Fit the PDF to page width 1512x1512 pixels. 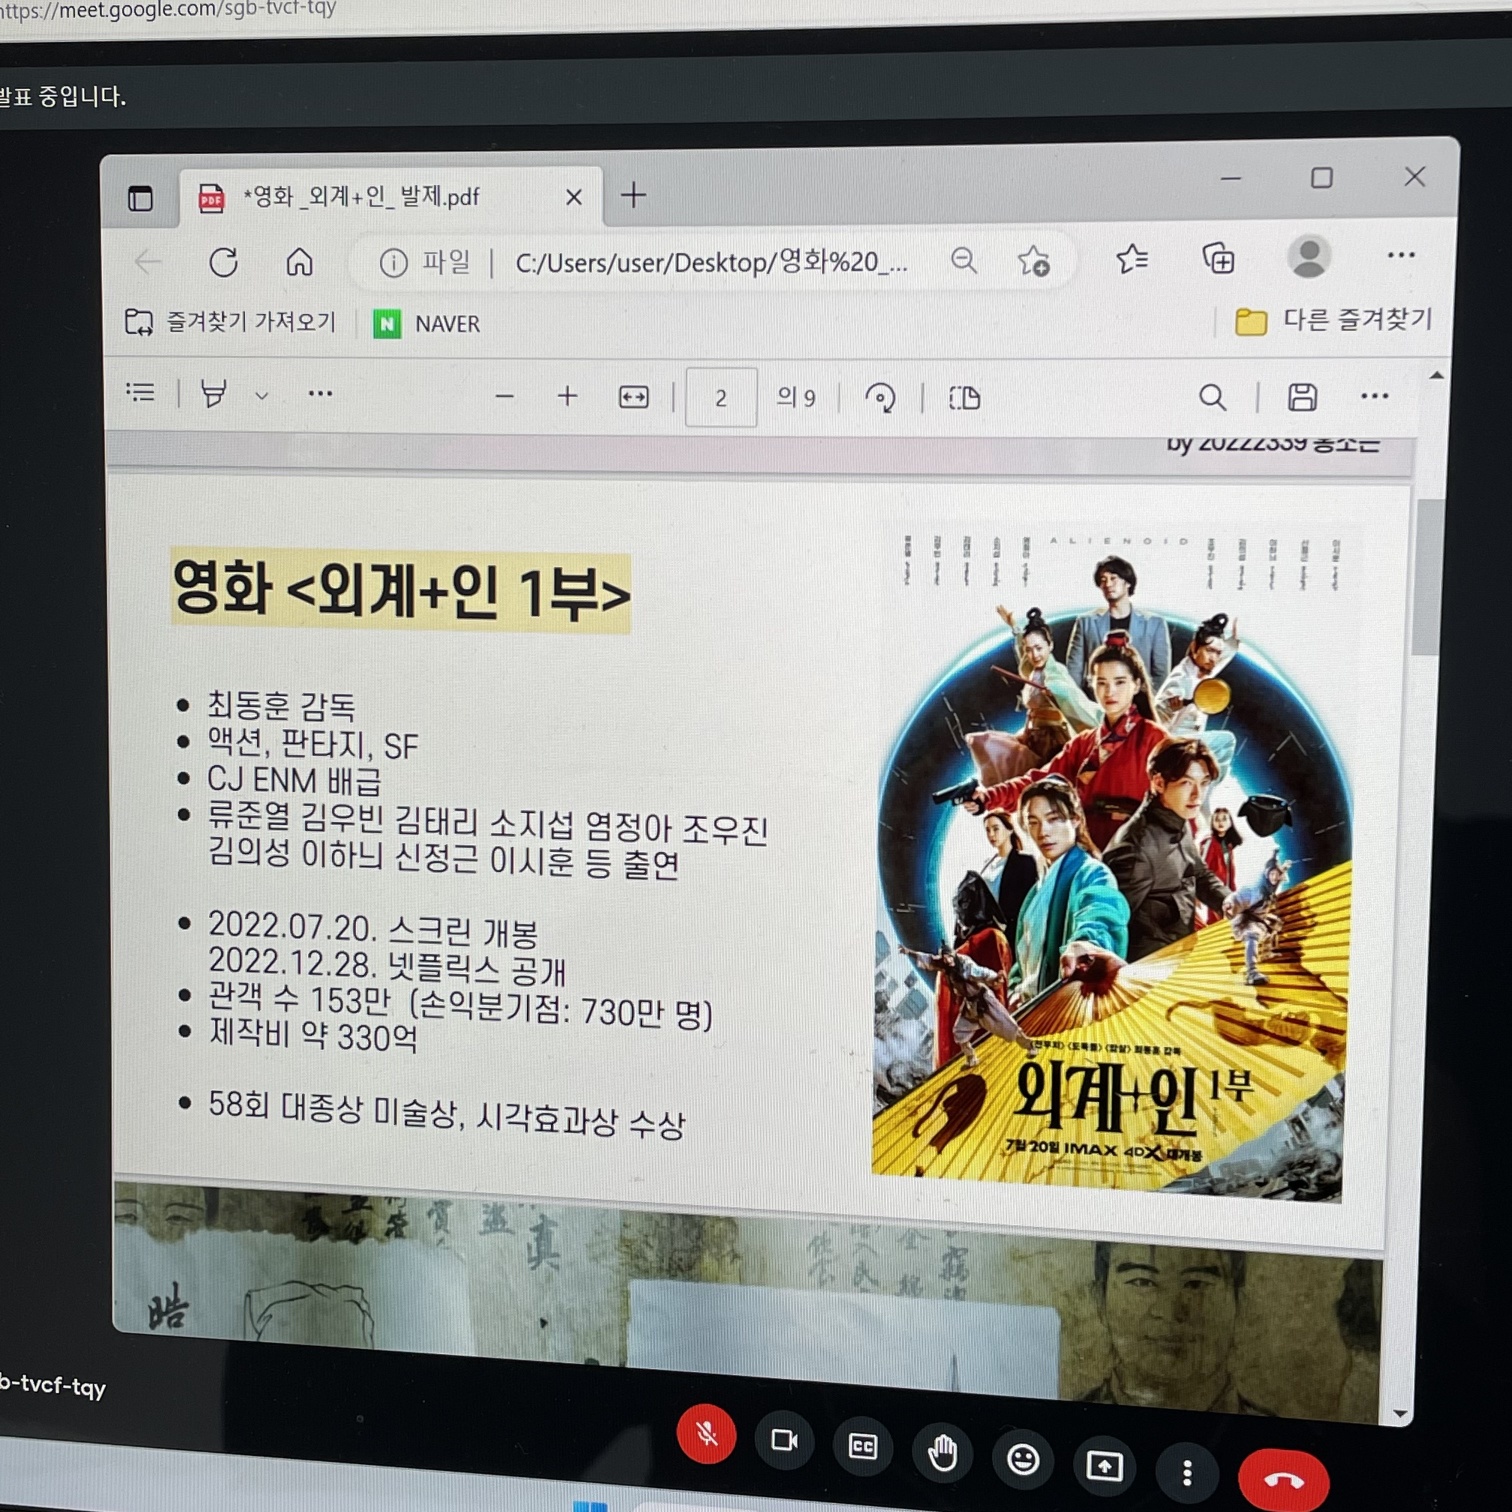634,398
